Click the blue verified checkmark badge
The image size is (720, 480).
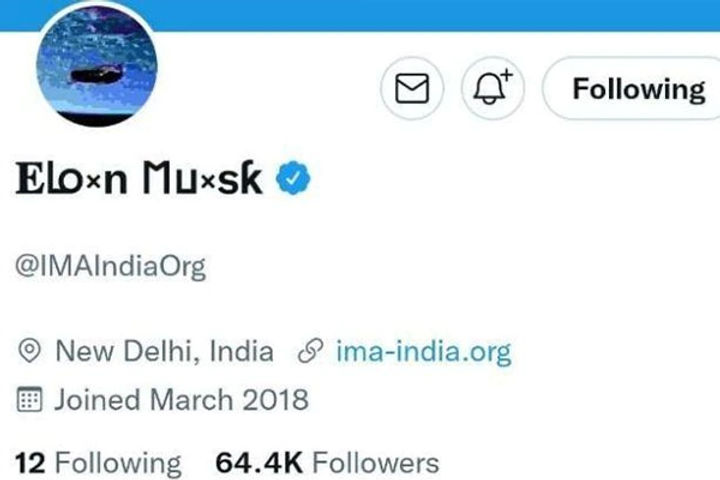(x=294, y=179)
